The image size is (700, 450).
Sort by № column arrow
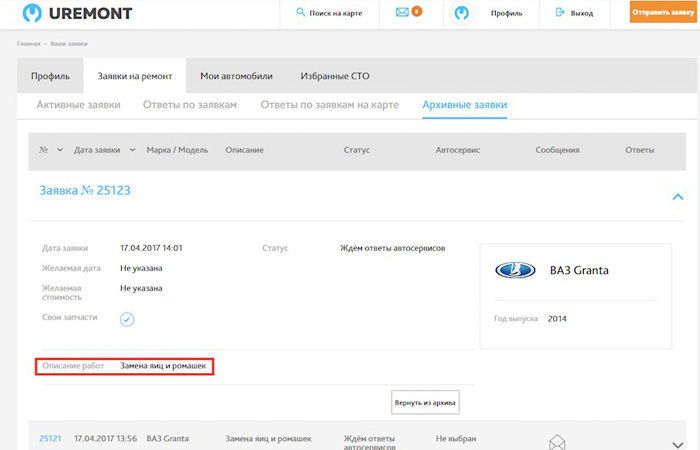pyautogui.click(x=60, y=150)
